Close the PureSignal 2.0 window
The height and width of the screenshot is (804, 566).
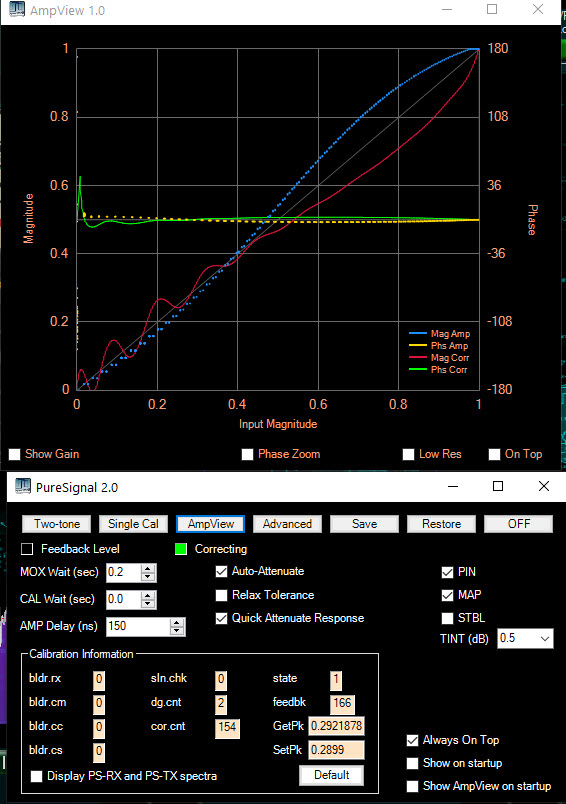544,486
